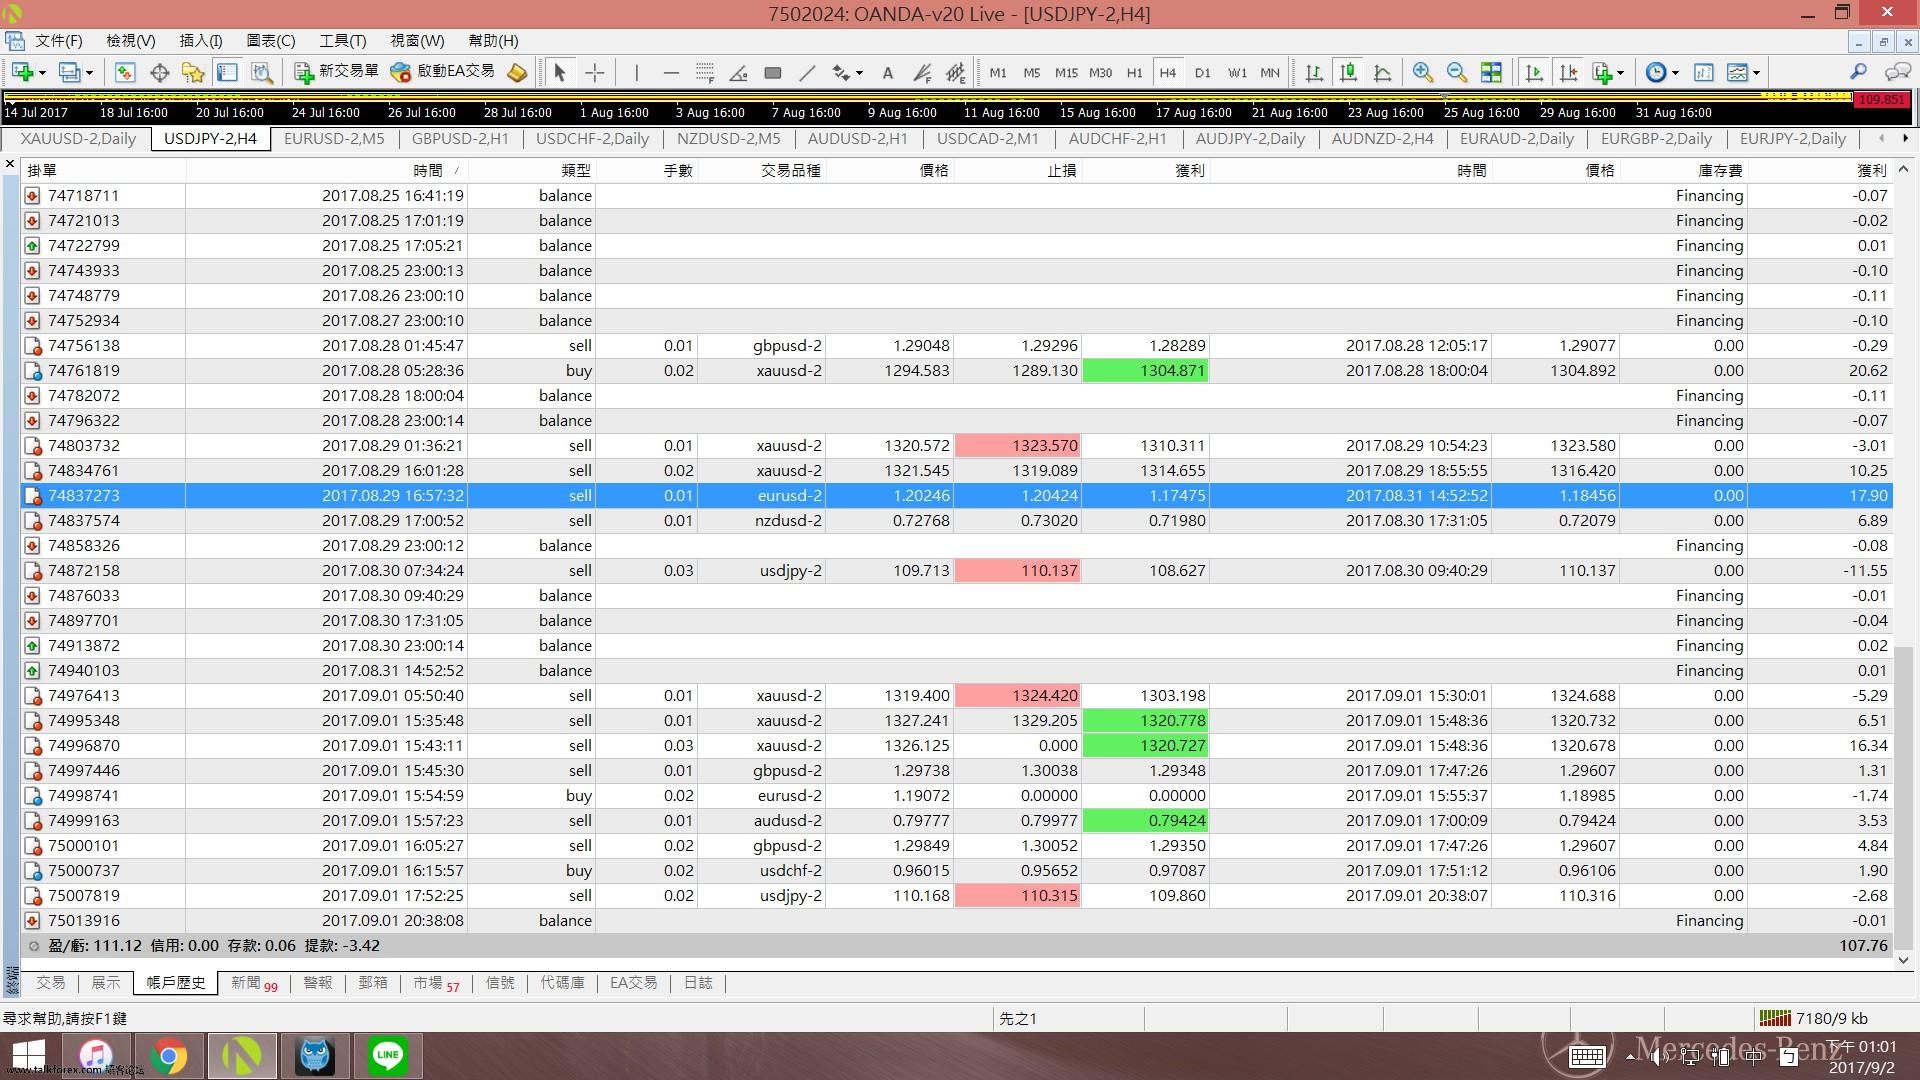This screenshot has width=1920, height=1080.
Task: Open the 圖表(C) menu
Action: click(x=271, y=41)
